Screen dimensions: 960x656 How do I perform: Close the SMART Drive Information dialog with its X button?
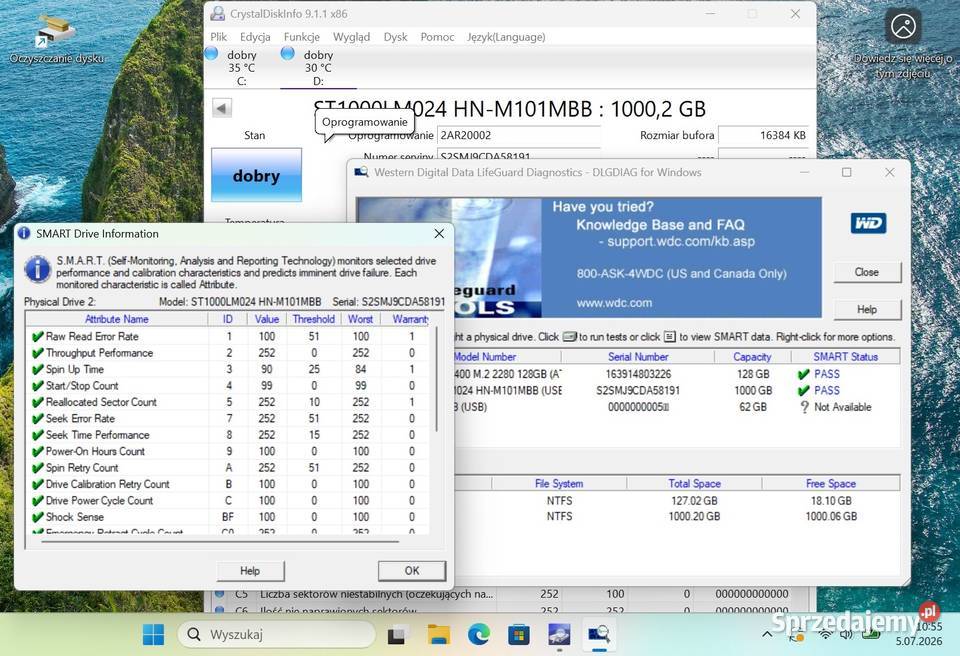(x=439, y=233)
